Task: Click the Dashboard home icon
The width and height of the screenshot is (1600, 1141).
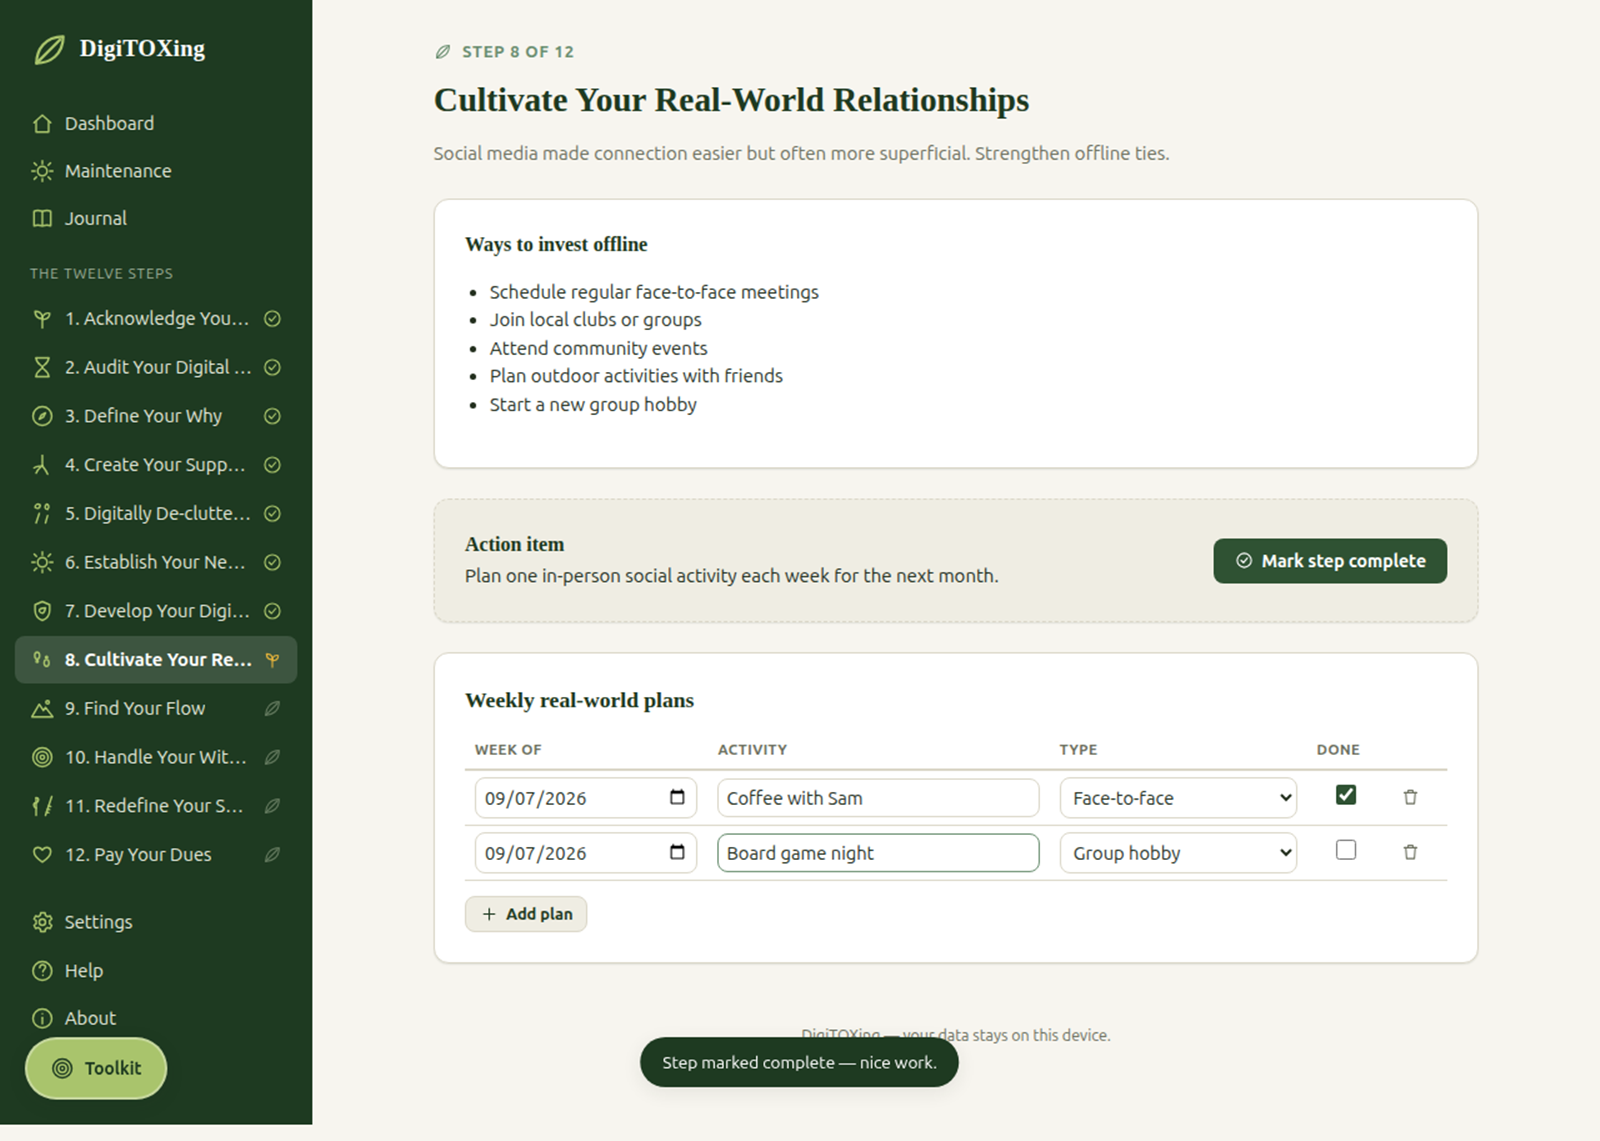Action: (x=42, y=124)
